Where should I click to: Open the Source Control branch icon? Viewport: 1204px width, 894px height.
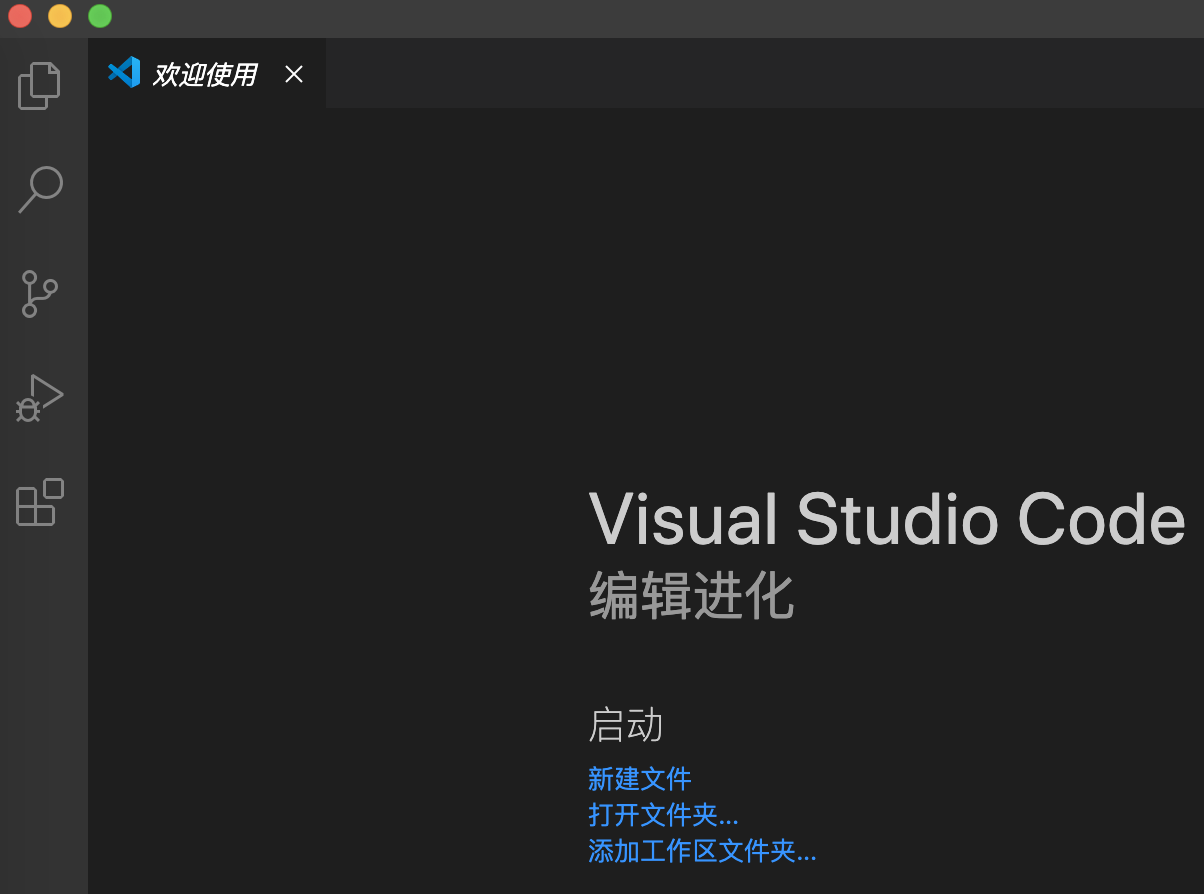point(40,294)
